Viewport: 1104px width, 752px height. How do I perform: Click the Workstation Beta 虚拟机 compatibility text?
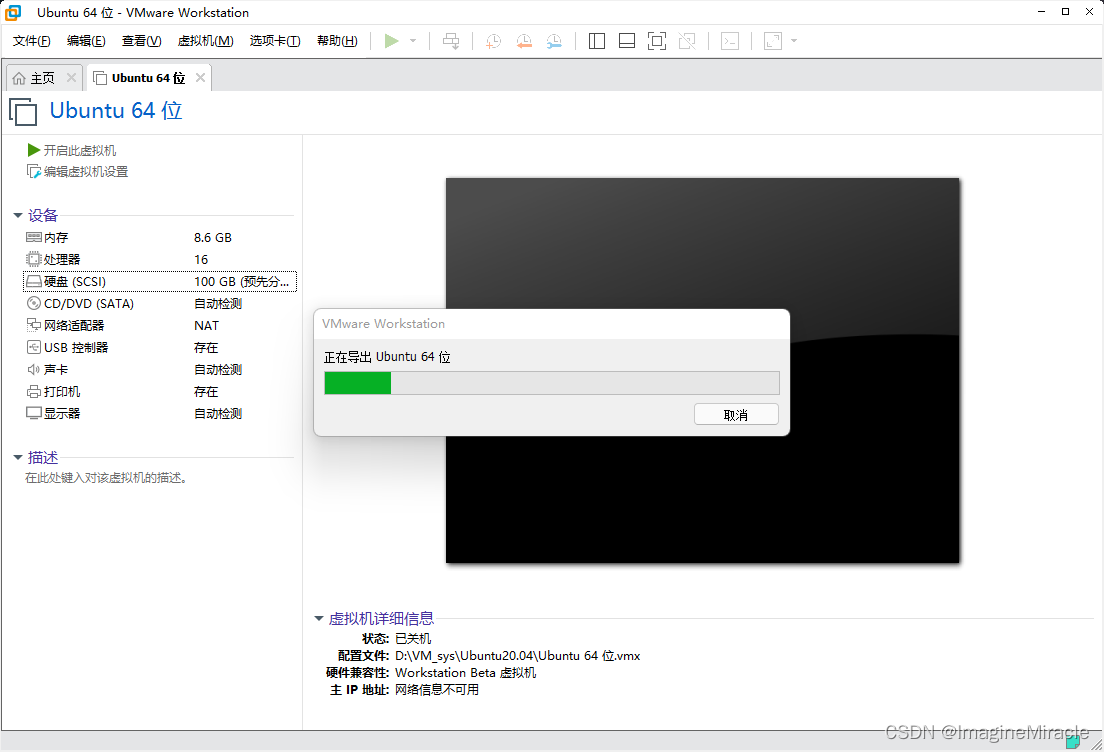tap(465, 672)
